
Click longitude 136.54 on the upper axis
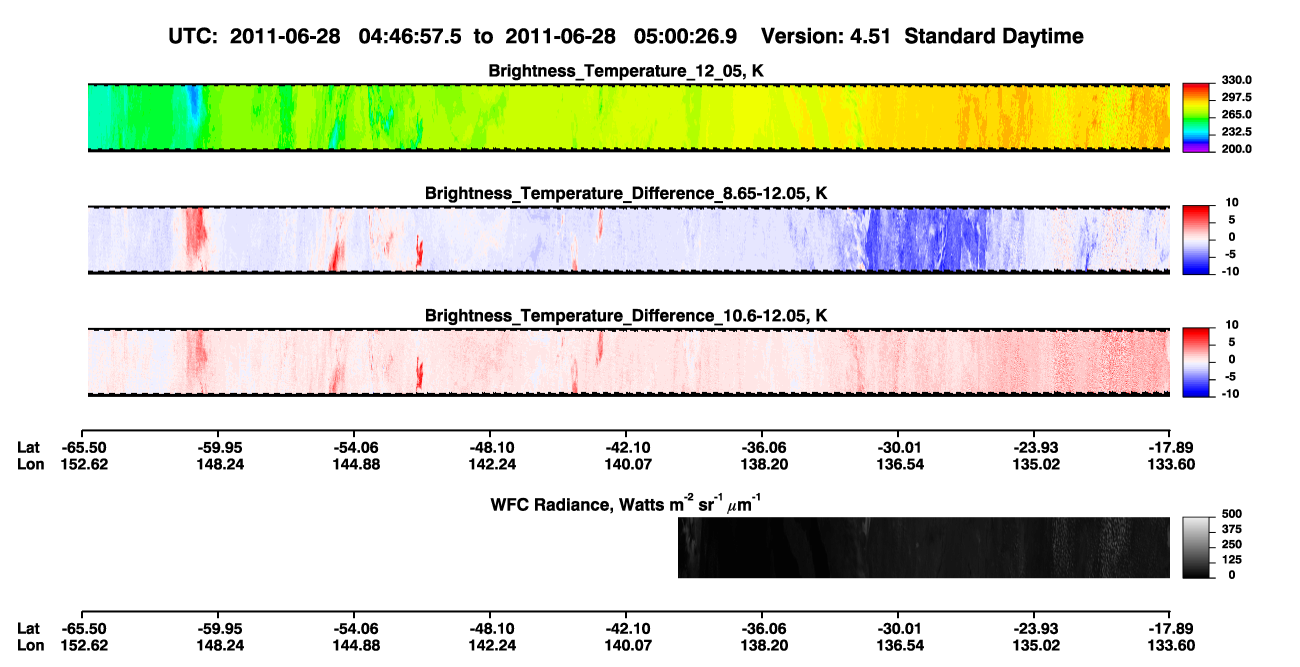898,464
